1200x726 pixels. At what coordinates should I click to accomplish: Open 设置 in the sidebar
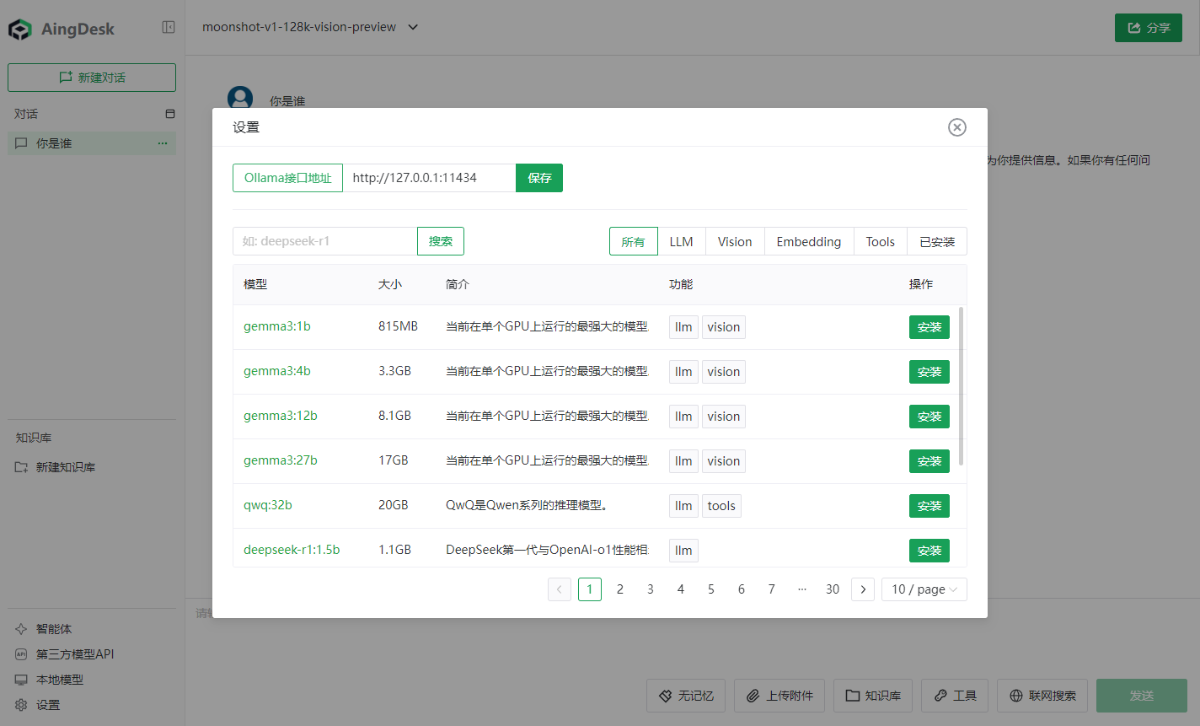tap(38, 704)
